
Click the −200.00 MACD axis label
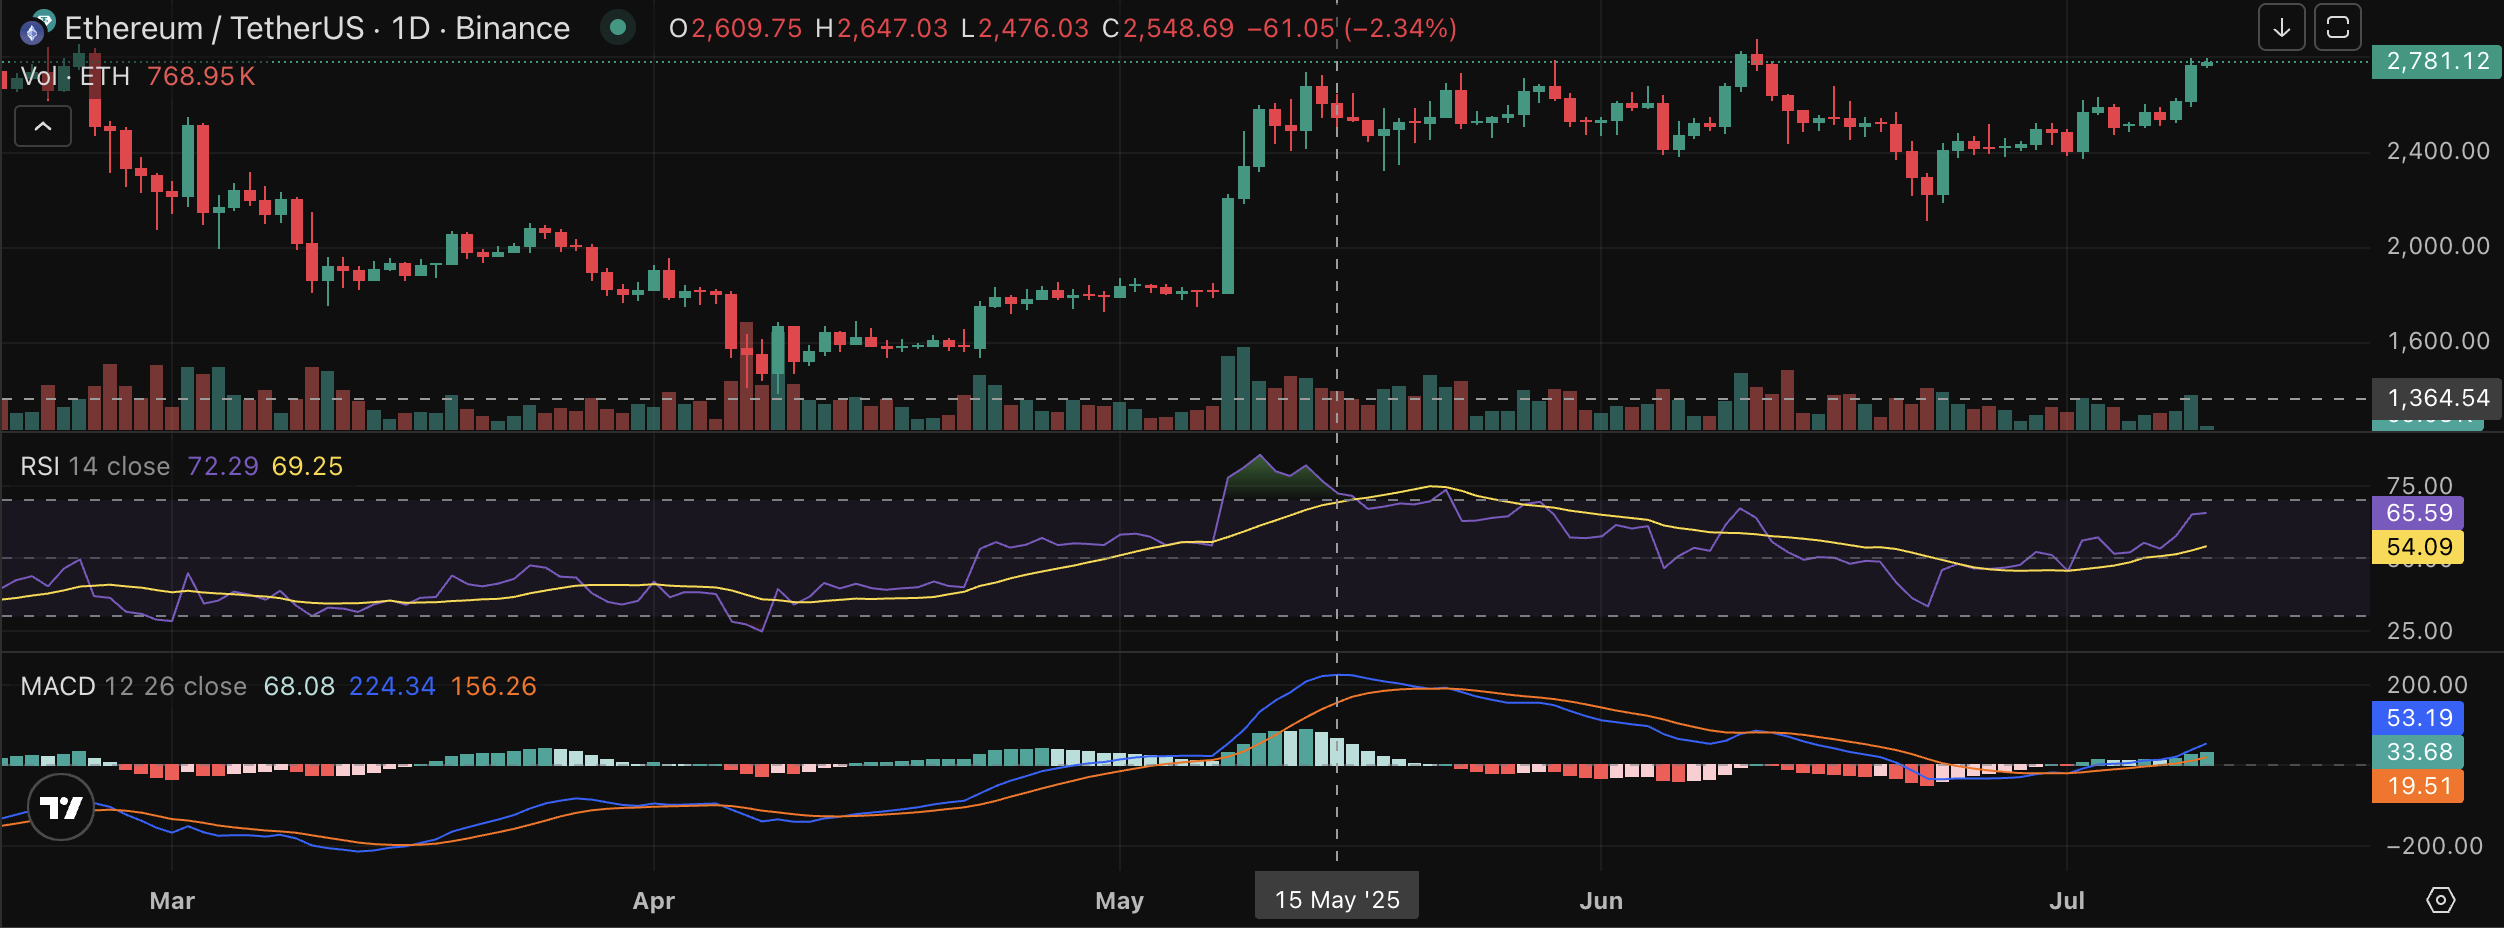coord(2433,846)
